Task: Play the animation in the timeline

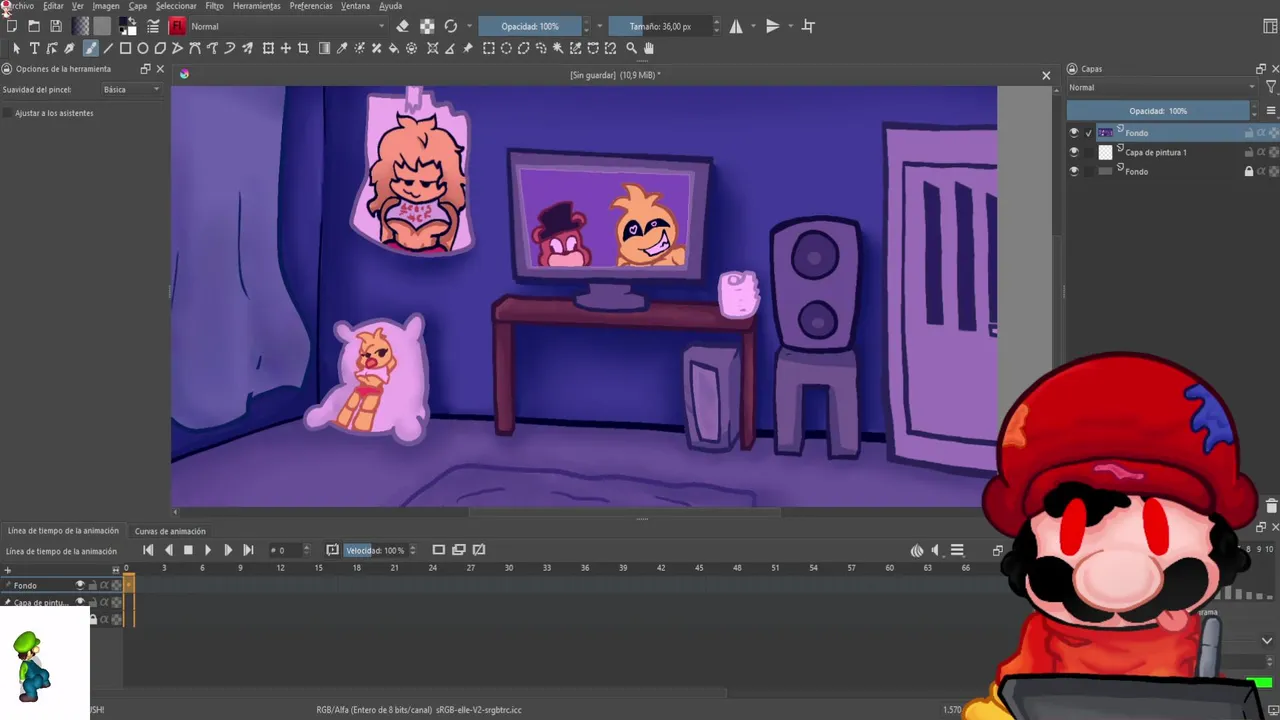Action: point(207,550)
